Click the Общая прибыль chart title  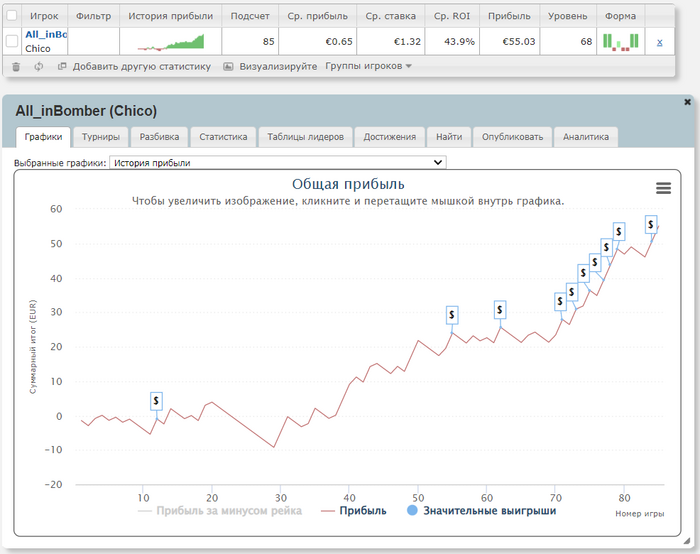348,184
